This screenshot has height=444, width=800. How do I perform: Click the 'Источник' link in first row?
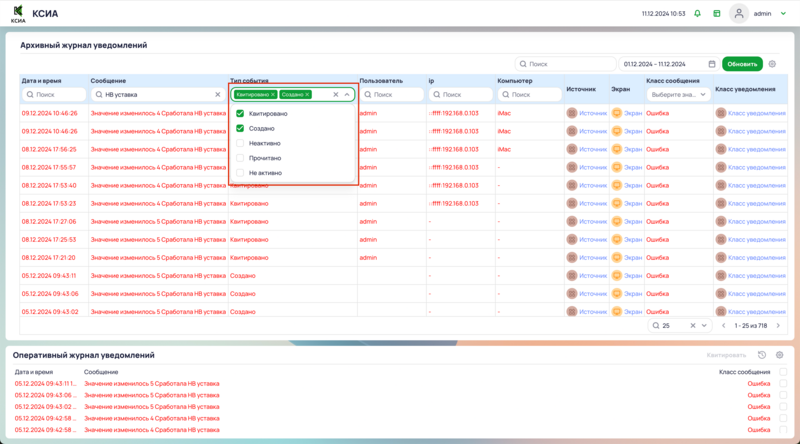coord(593,113)
